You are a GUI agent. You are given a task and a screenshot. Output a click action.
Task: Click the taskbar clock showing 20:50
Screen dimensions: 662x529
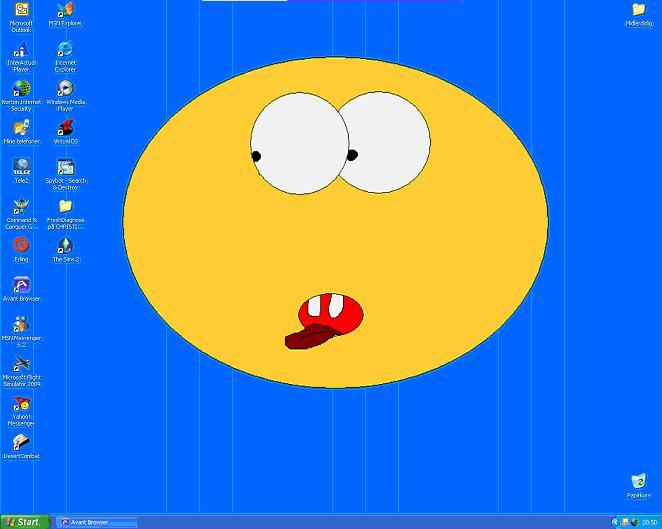coord(650,523)
